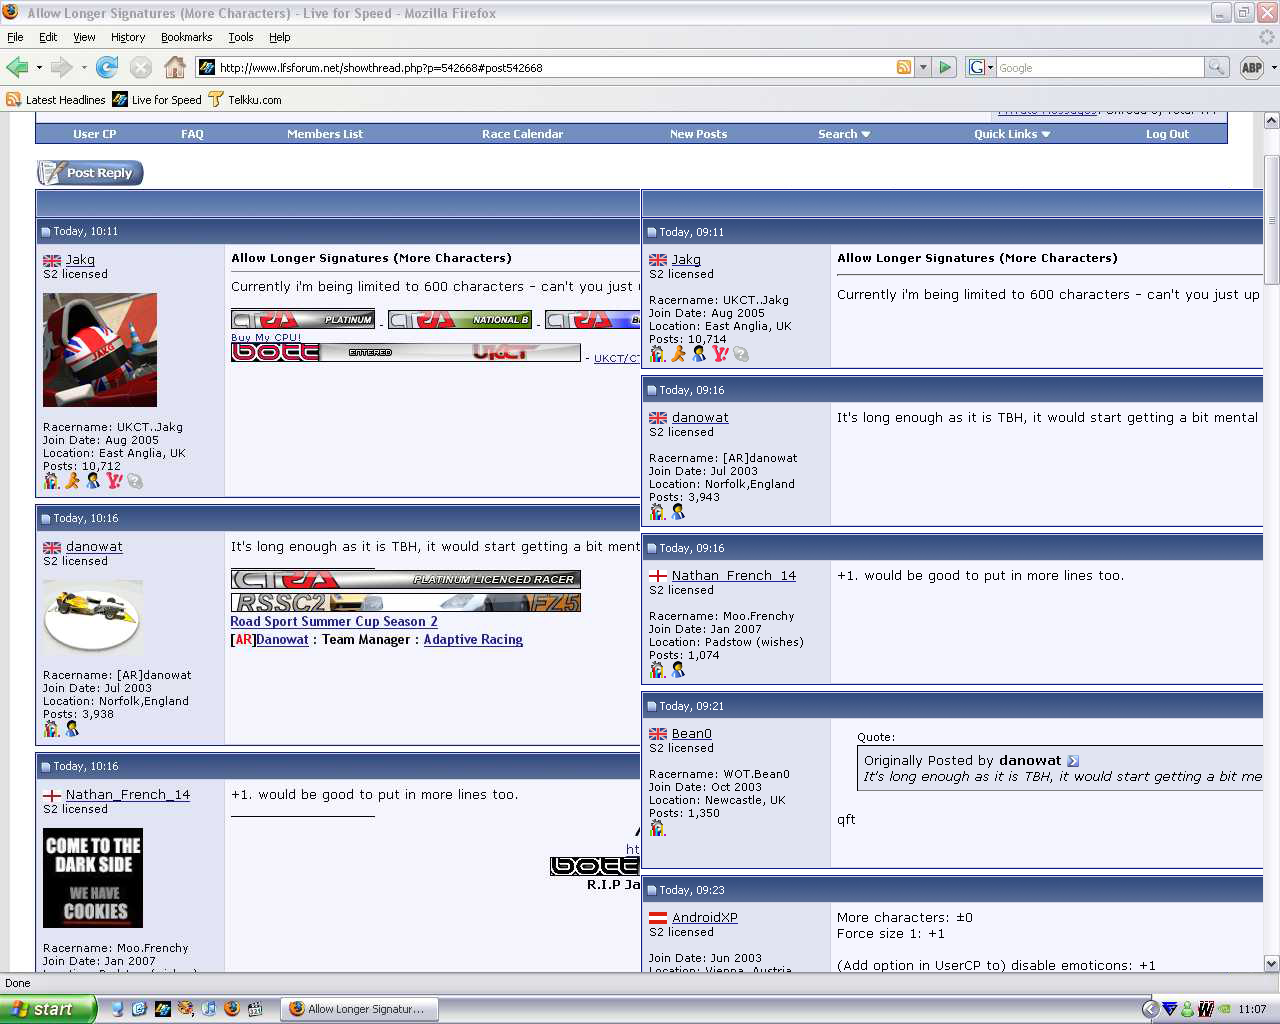Expand hidden system tray icons
1280x1024 pixels.
coord(1150,1009)
